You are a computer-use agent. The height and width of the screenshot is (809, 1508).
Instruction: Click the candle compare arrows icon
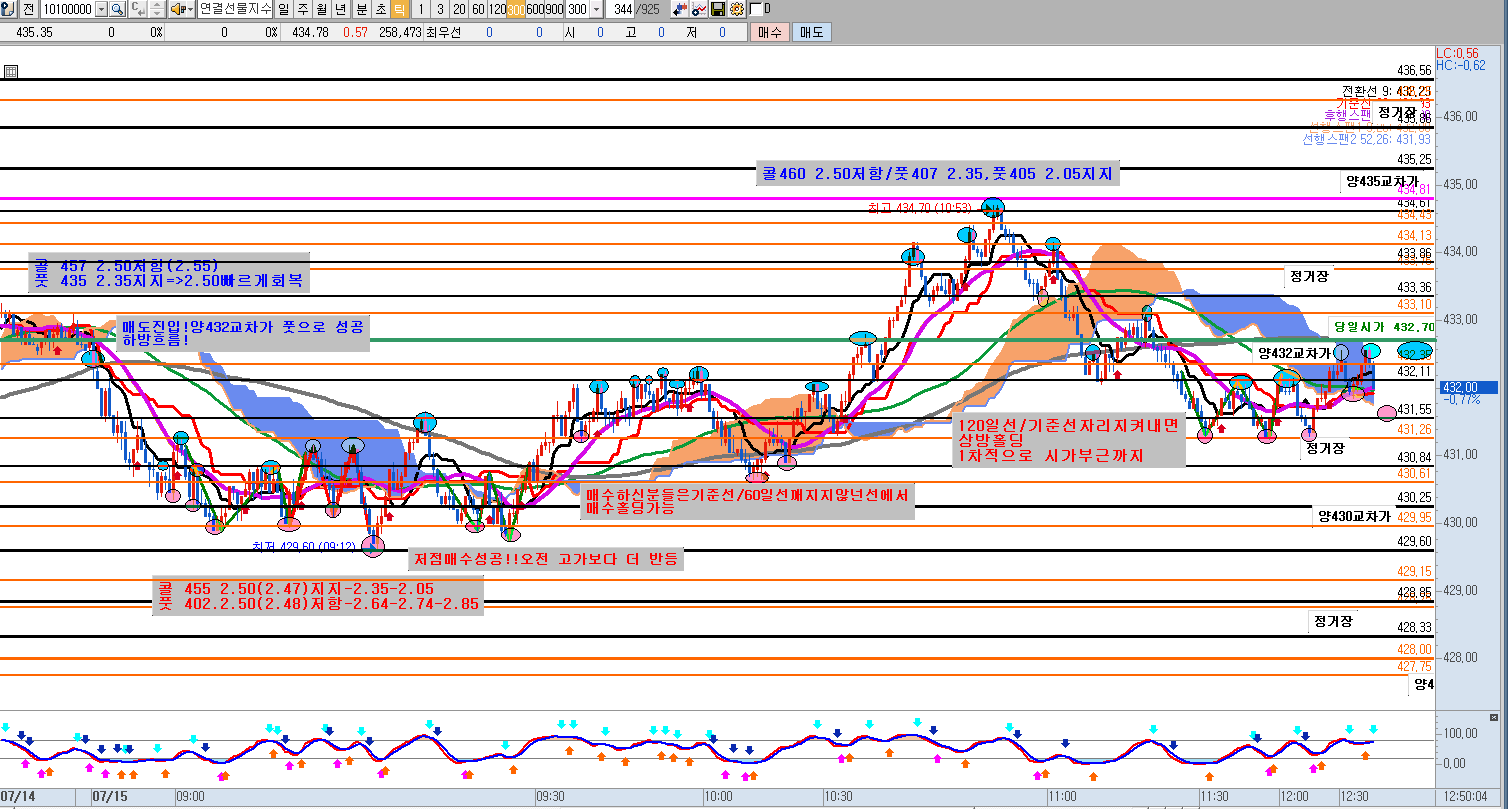(681, 9)
